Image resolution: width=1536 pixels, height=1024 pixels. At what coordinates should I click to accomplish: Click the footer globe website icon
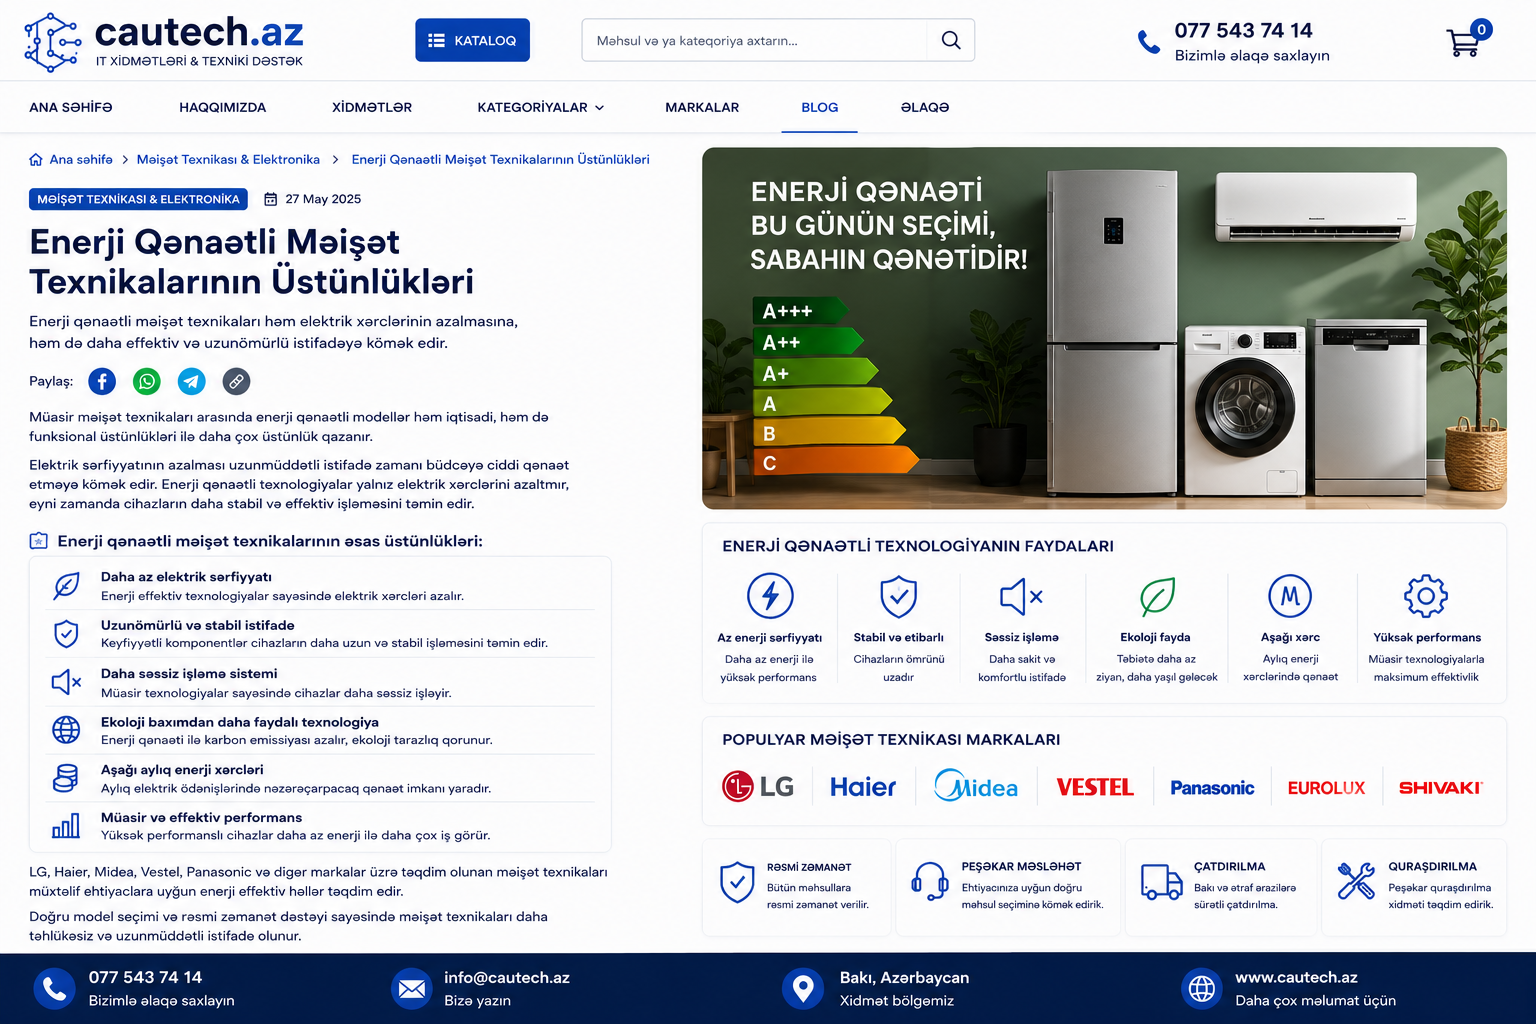(x=1202, y=989)
